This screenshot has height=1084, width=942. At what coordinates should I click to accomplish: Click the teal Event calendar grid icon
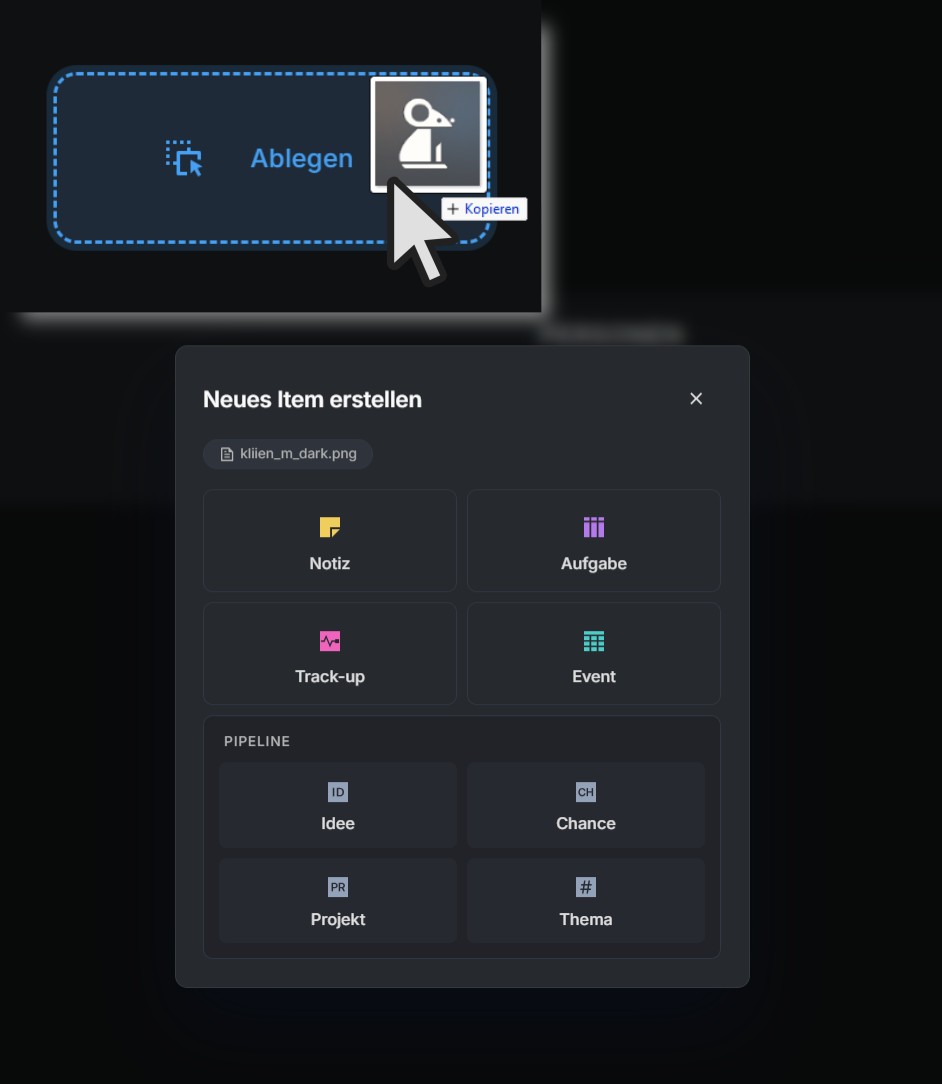point(594,641)
